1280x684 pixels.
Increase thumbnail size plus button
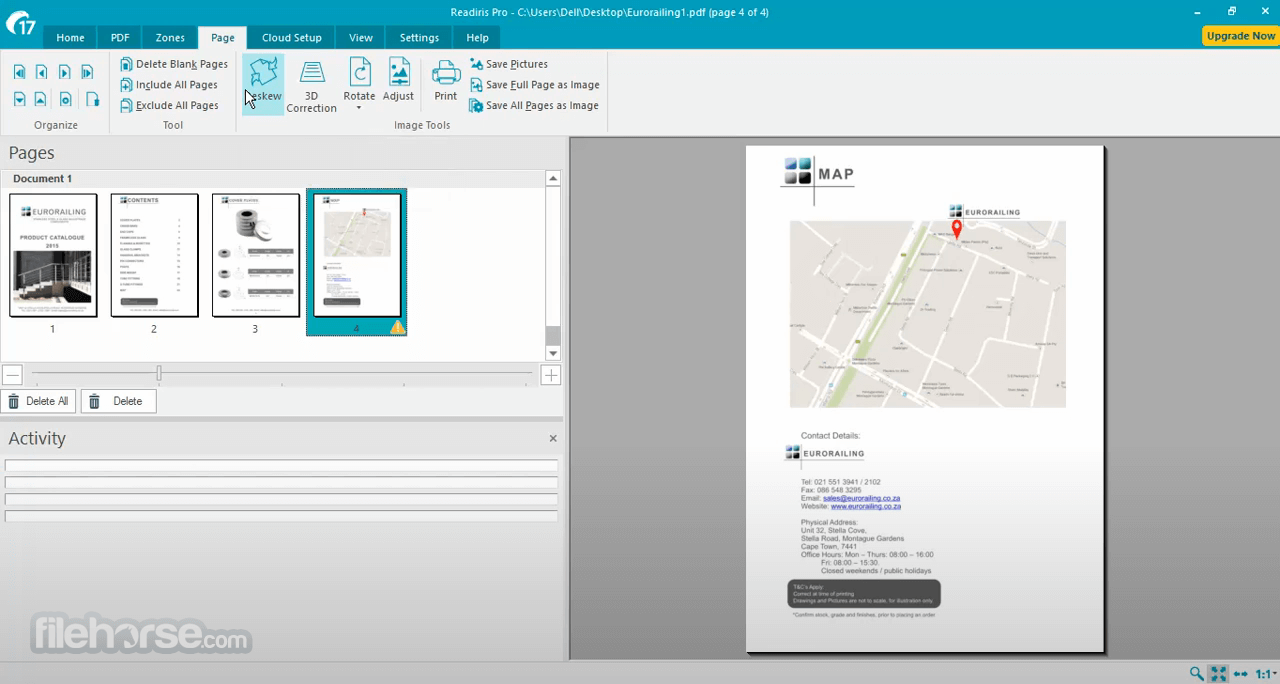pos(551,375)
